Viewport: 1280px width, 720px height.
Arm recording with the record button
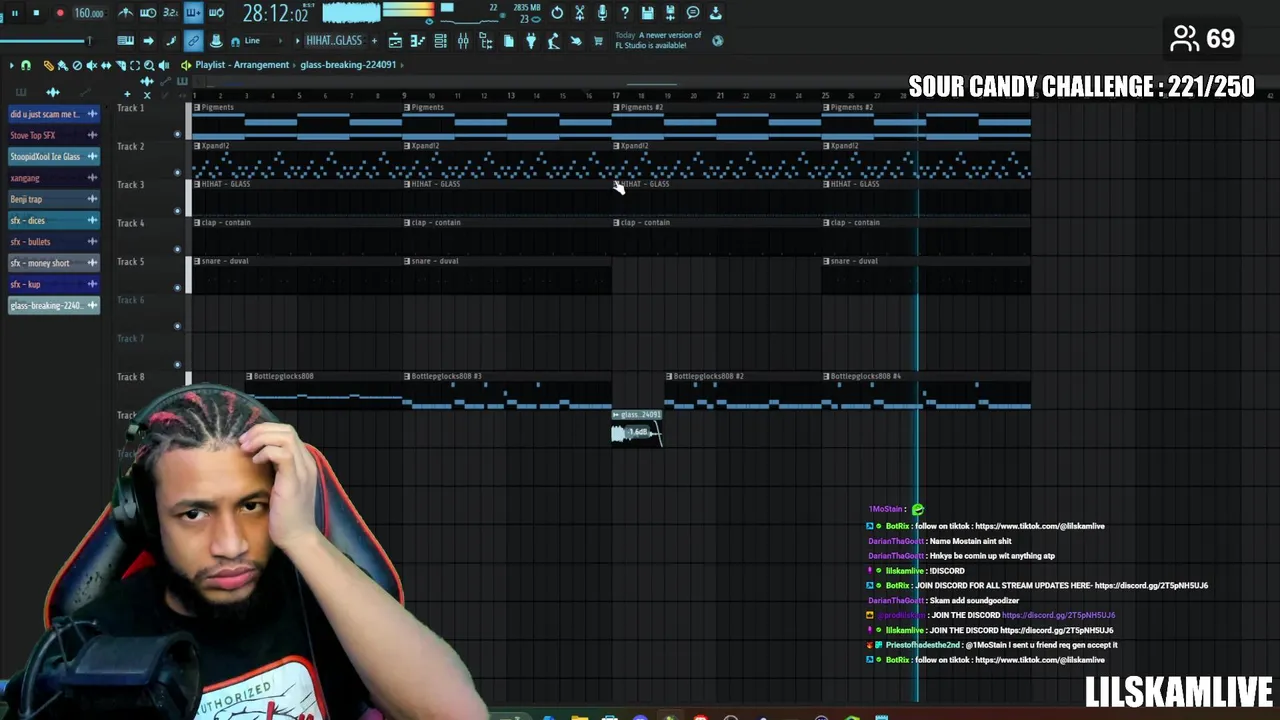(60, 13)
